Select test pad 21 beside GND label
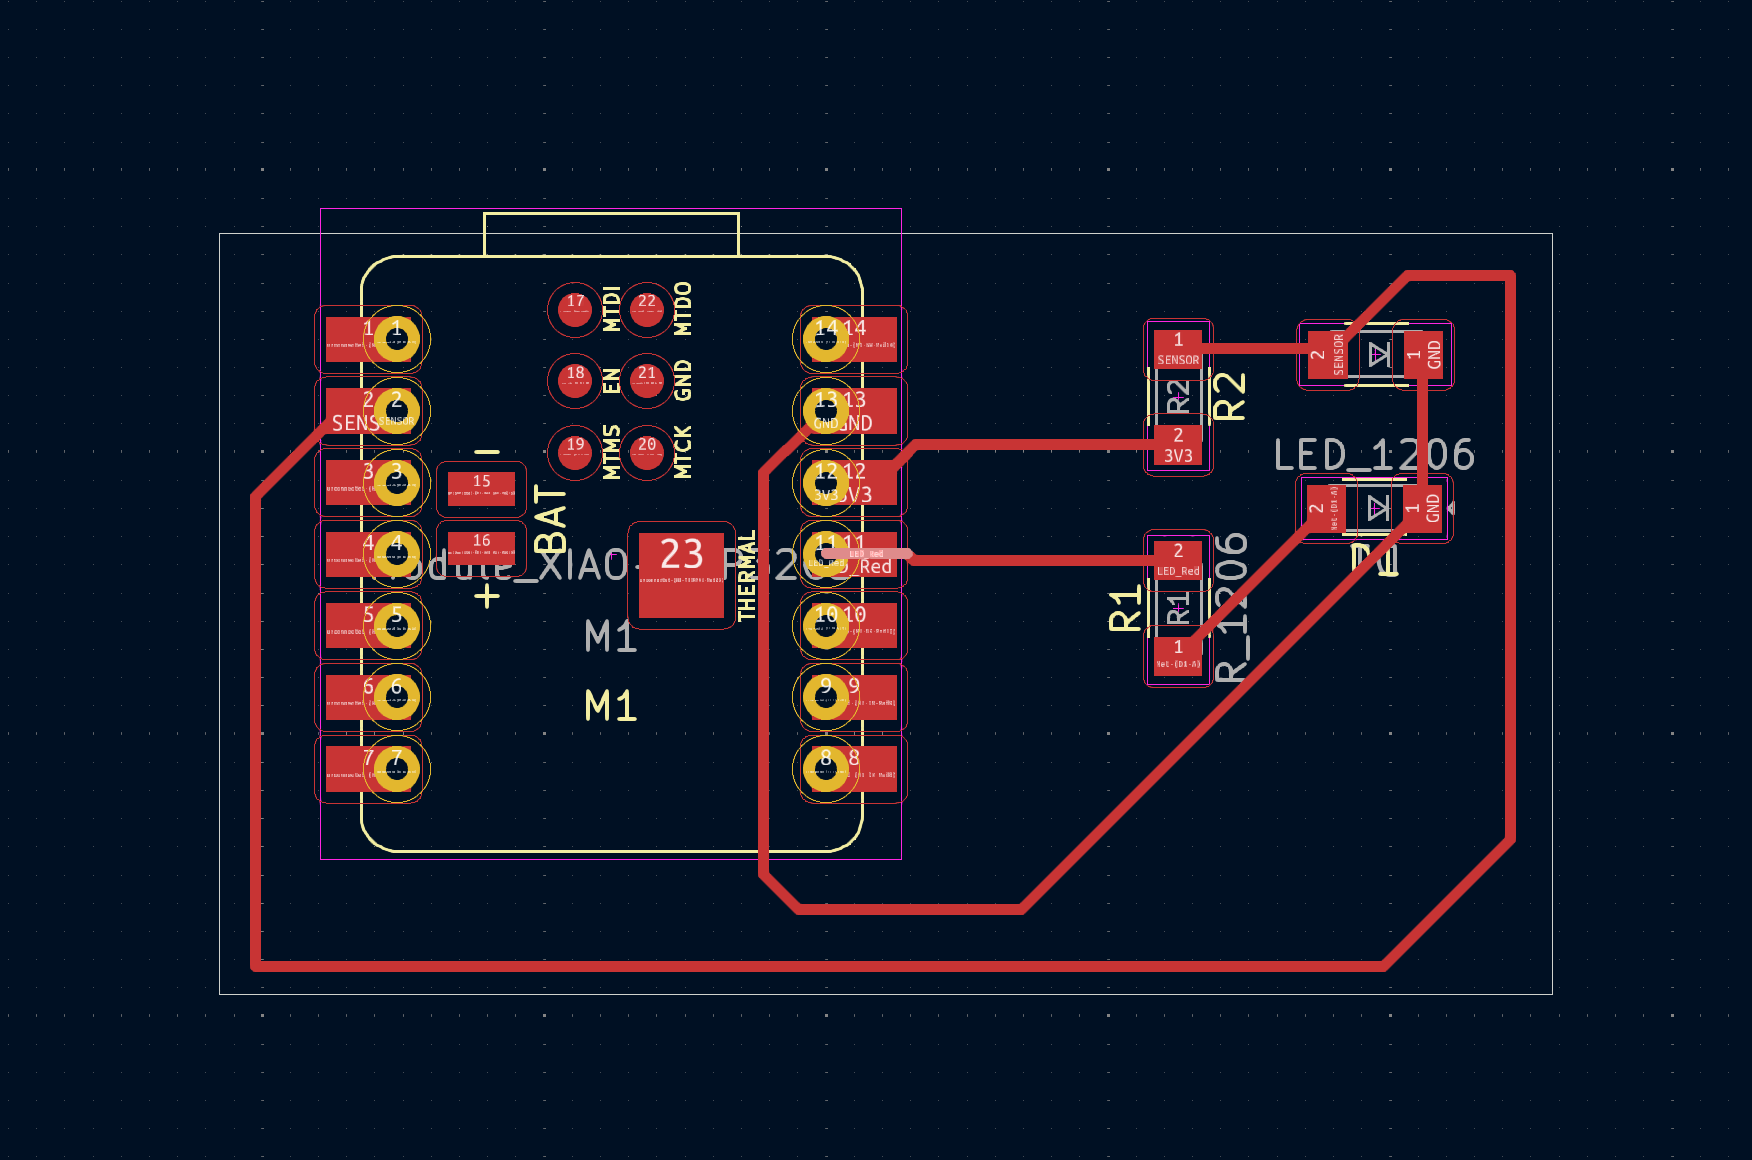The image size is (1752, 1160). click(647, 381)
